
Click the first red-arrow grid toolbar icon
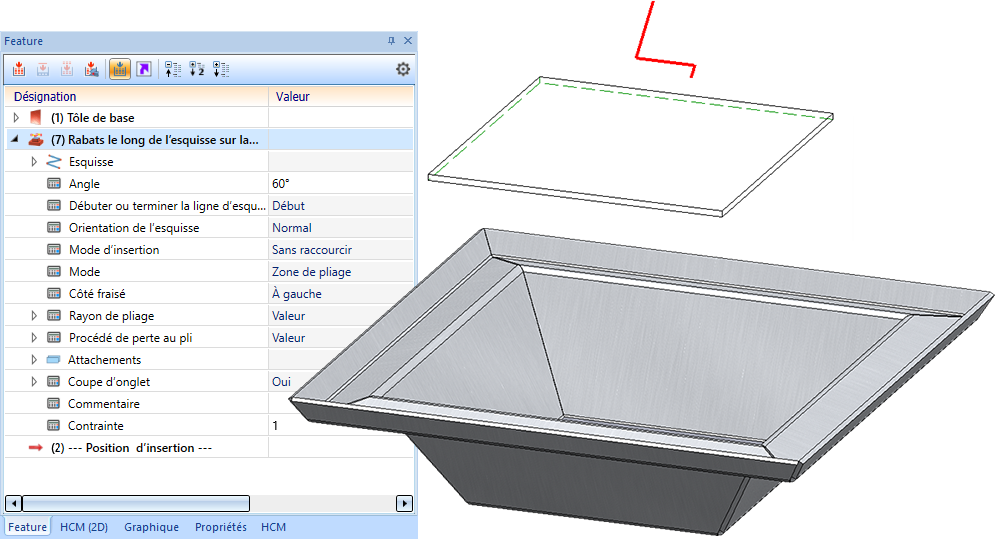click(x=19, y=69)
